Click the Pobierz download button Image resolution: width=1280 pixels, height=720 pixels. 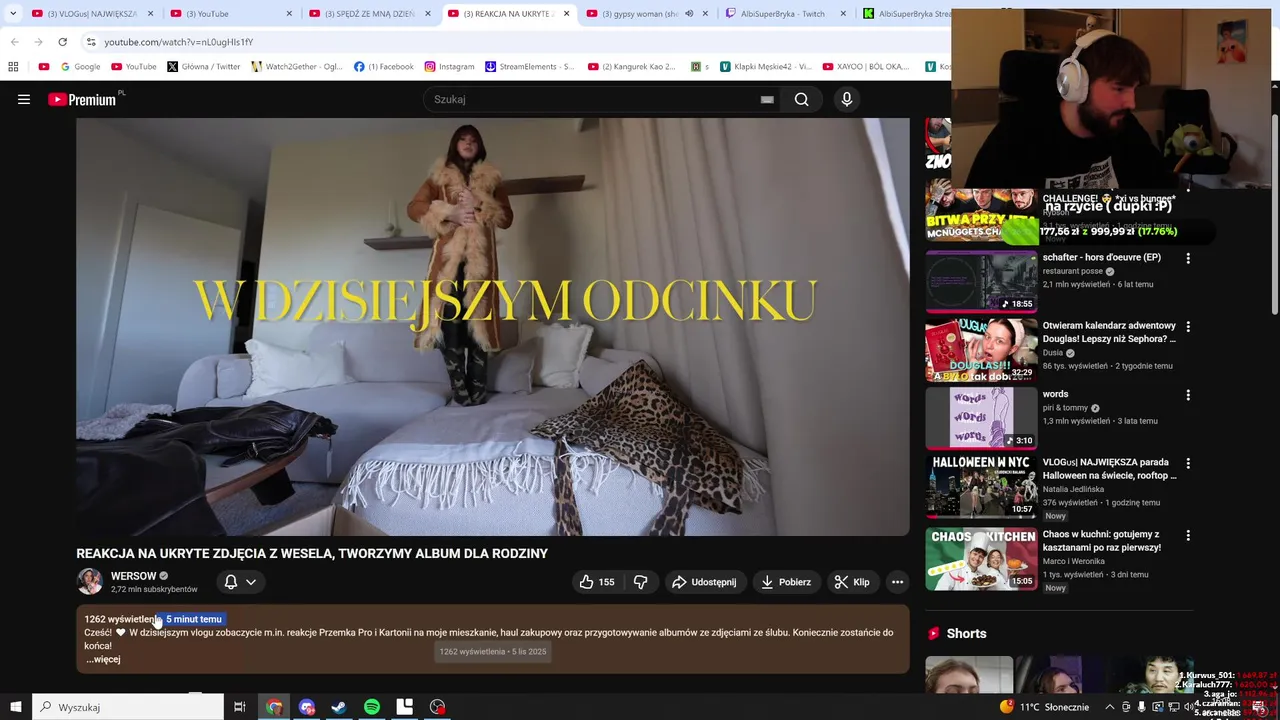pyautogui.click(x=786, y=582)
